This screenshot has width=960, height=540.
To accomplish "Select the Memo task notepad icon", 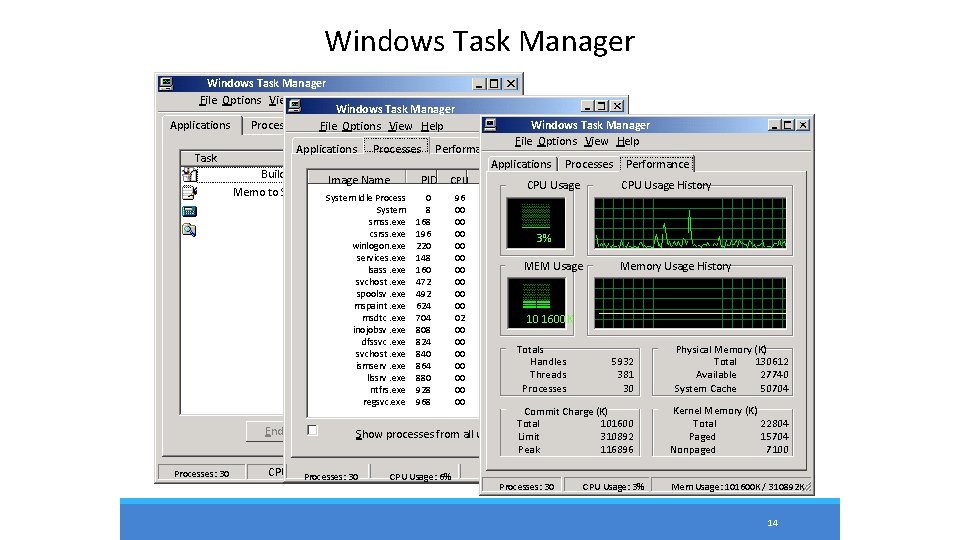I will pyautogui.click(x=189, y=193).
